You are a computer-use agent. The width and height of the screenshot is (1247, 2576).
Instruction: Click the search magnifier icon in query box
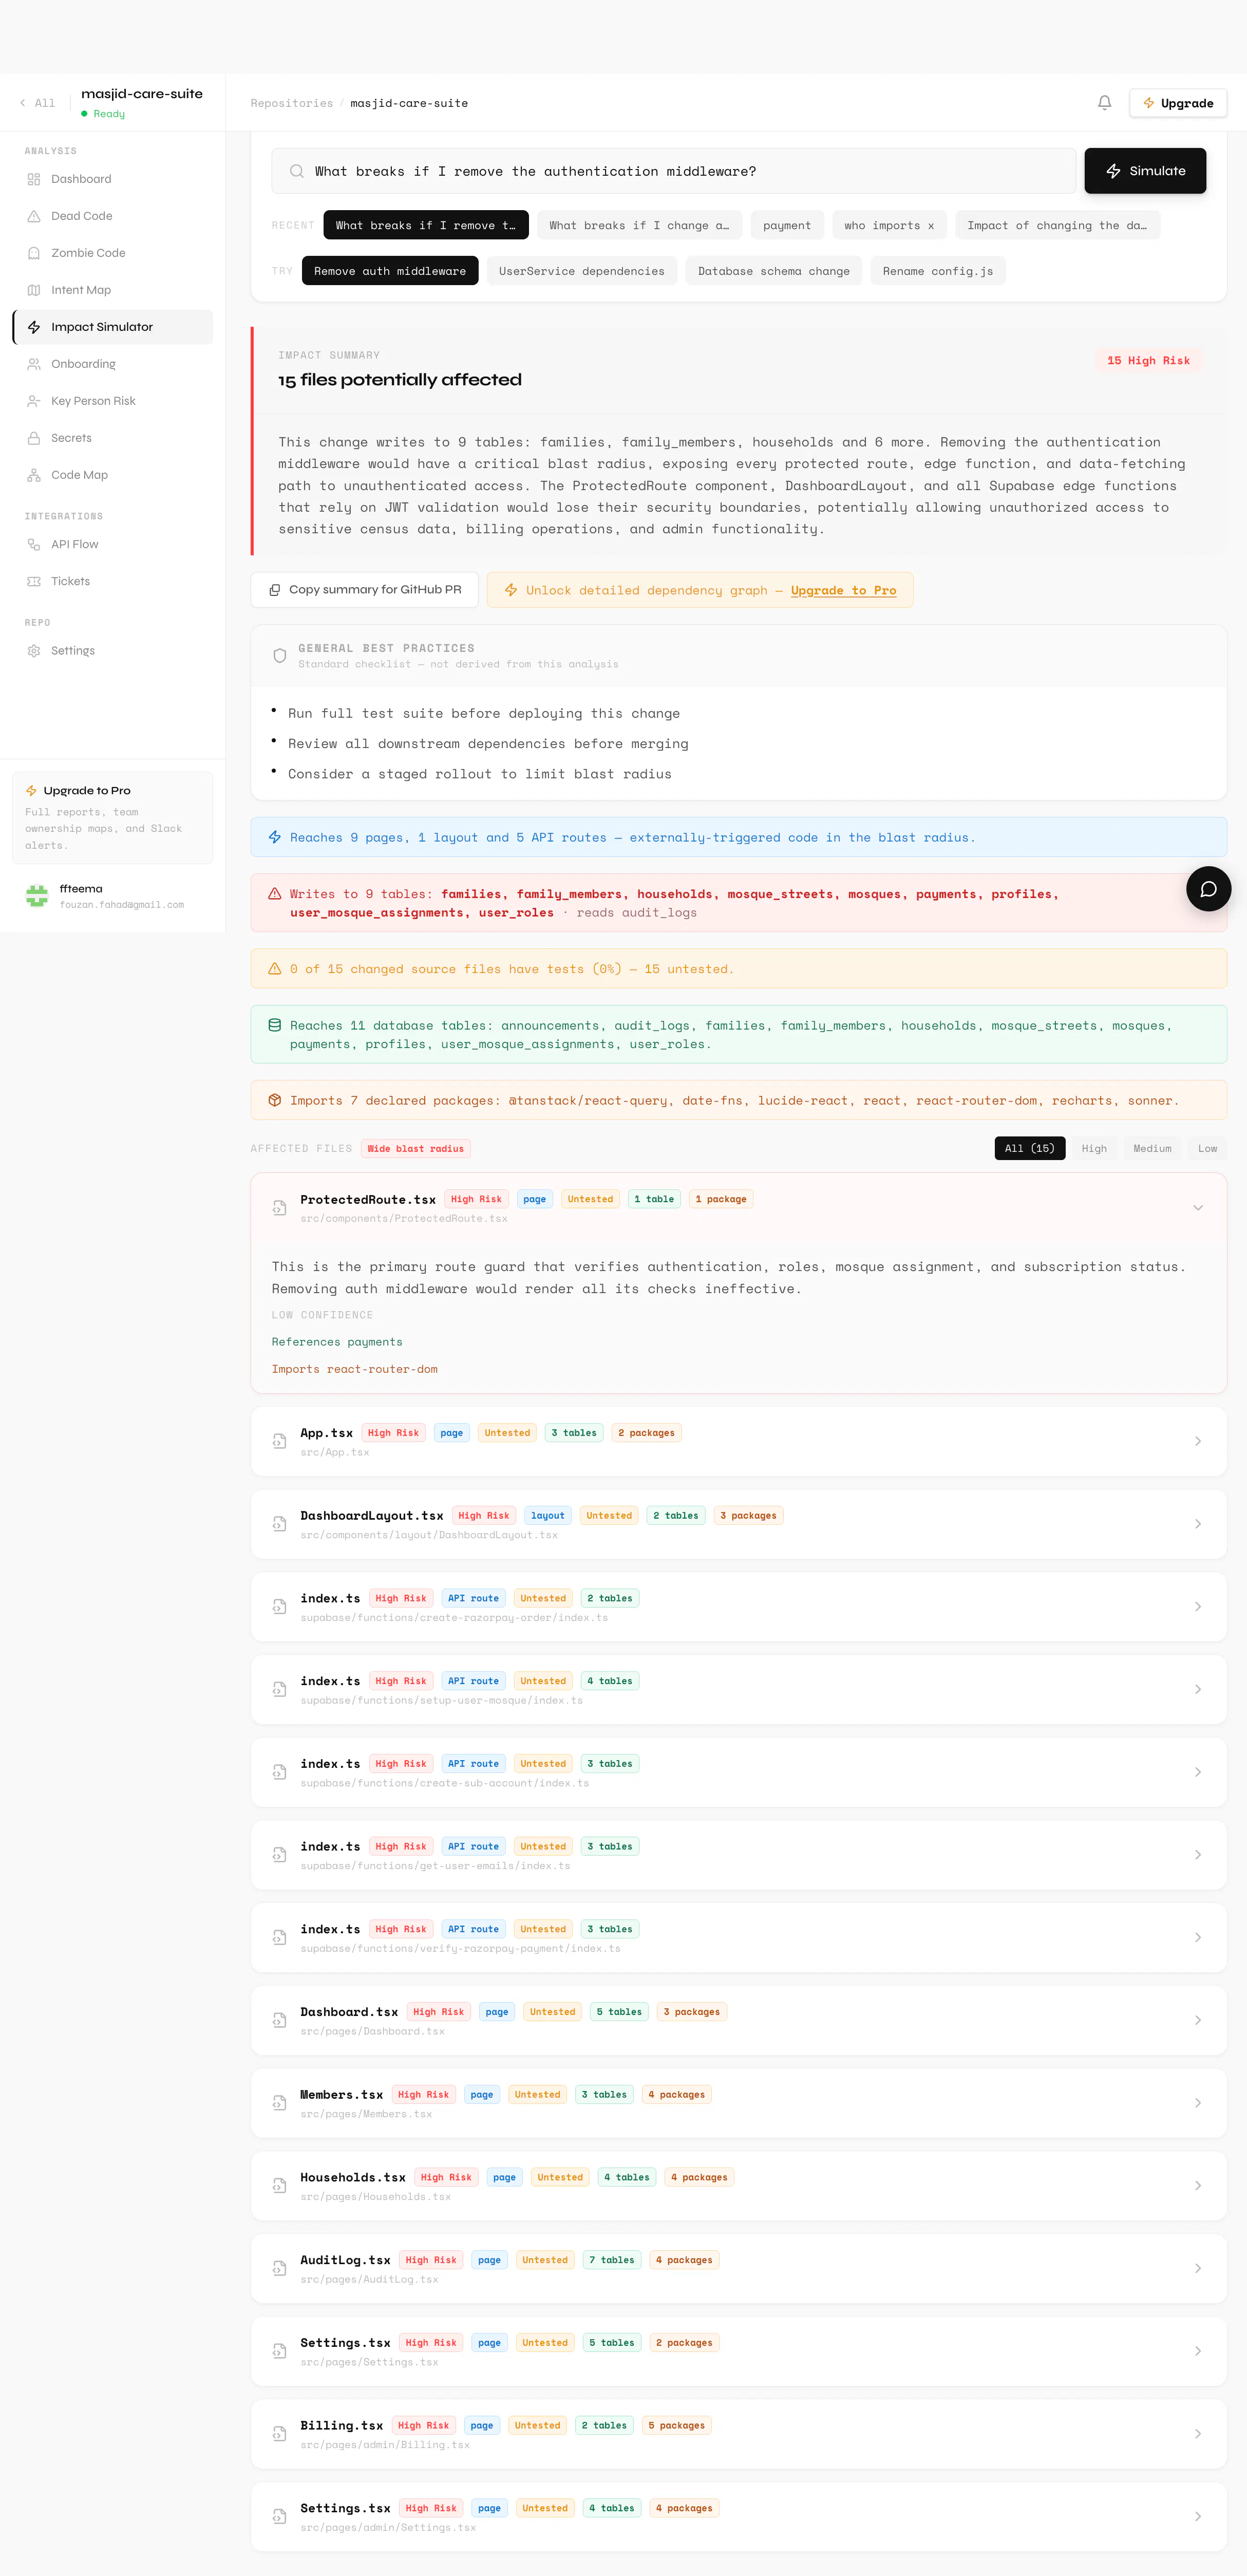[x=297, y=171]
